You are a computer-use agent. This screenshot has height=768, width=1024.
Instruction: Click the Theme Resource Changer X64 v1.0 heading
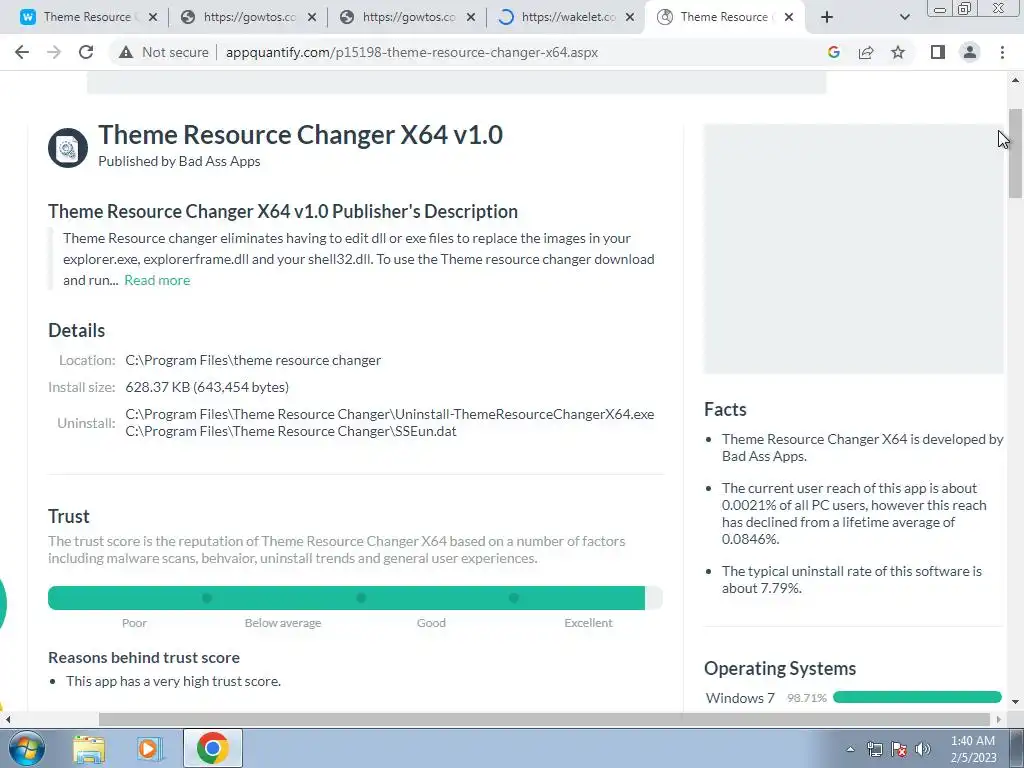[300, 135]
